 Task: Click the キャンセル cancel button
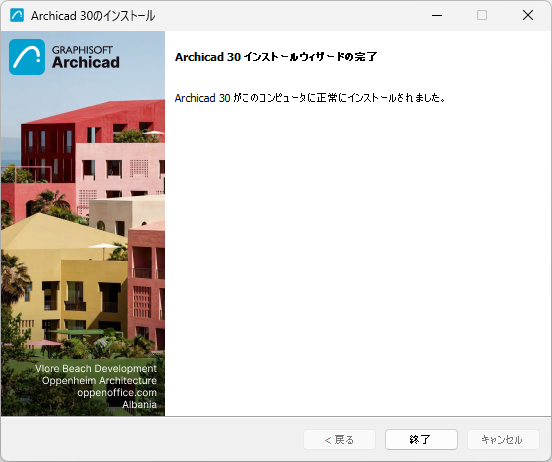(x=503, y=439)
